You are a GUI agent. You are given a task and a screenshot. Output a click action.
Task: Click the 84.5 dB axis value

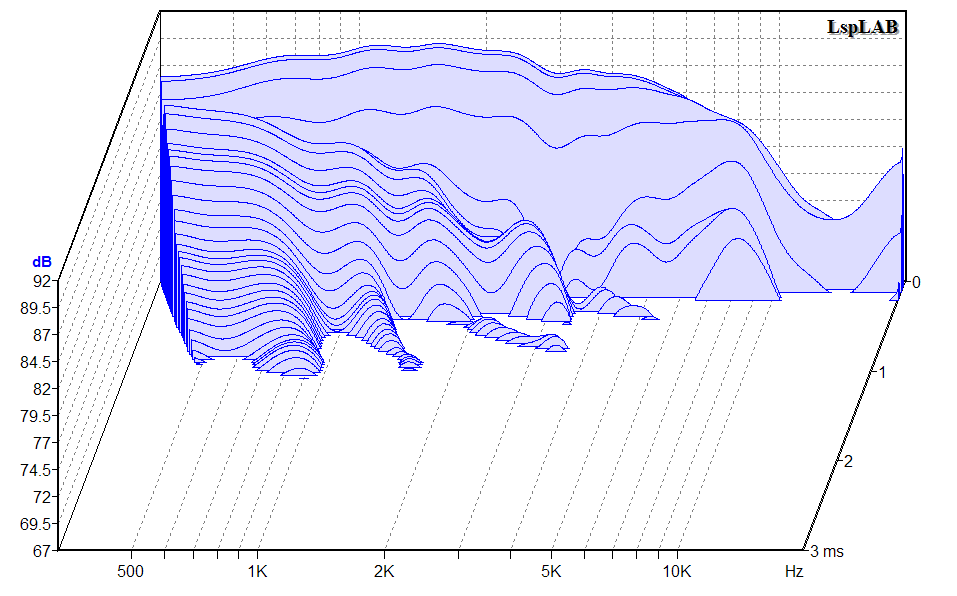click(36, 362)
